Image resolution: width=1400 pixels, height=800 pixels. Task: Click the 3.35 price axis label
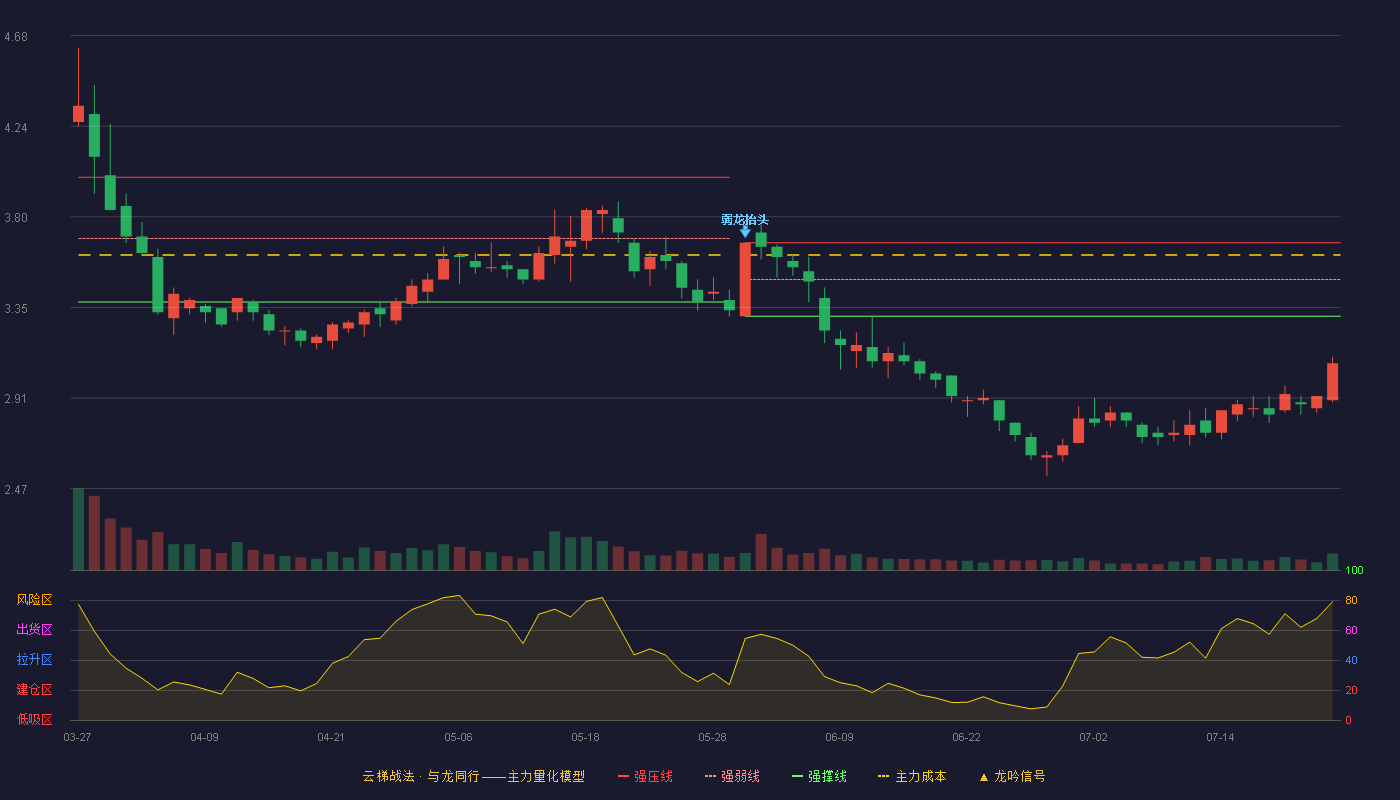click(16, 309)
